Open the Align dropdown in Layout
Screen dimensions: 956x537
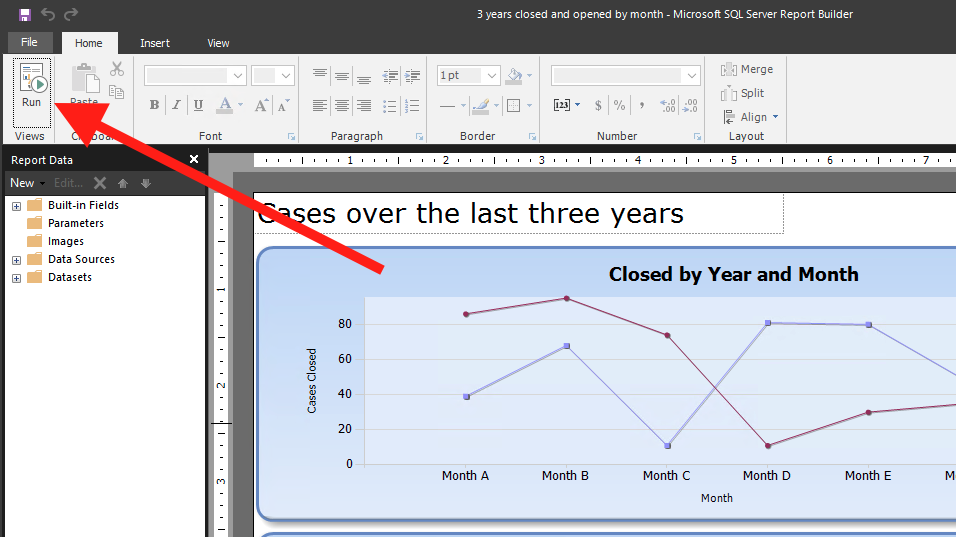[749, 117]
